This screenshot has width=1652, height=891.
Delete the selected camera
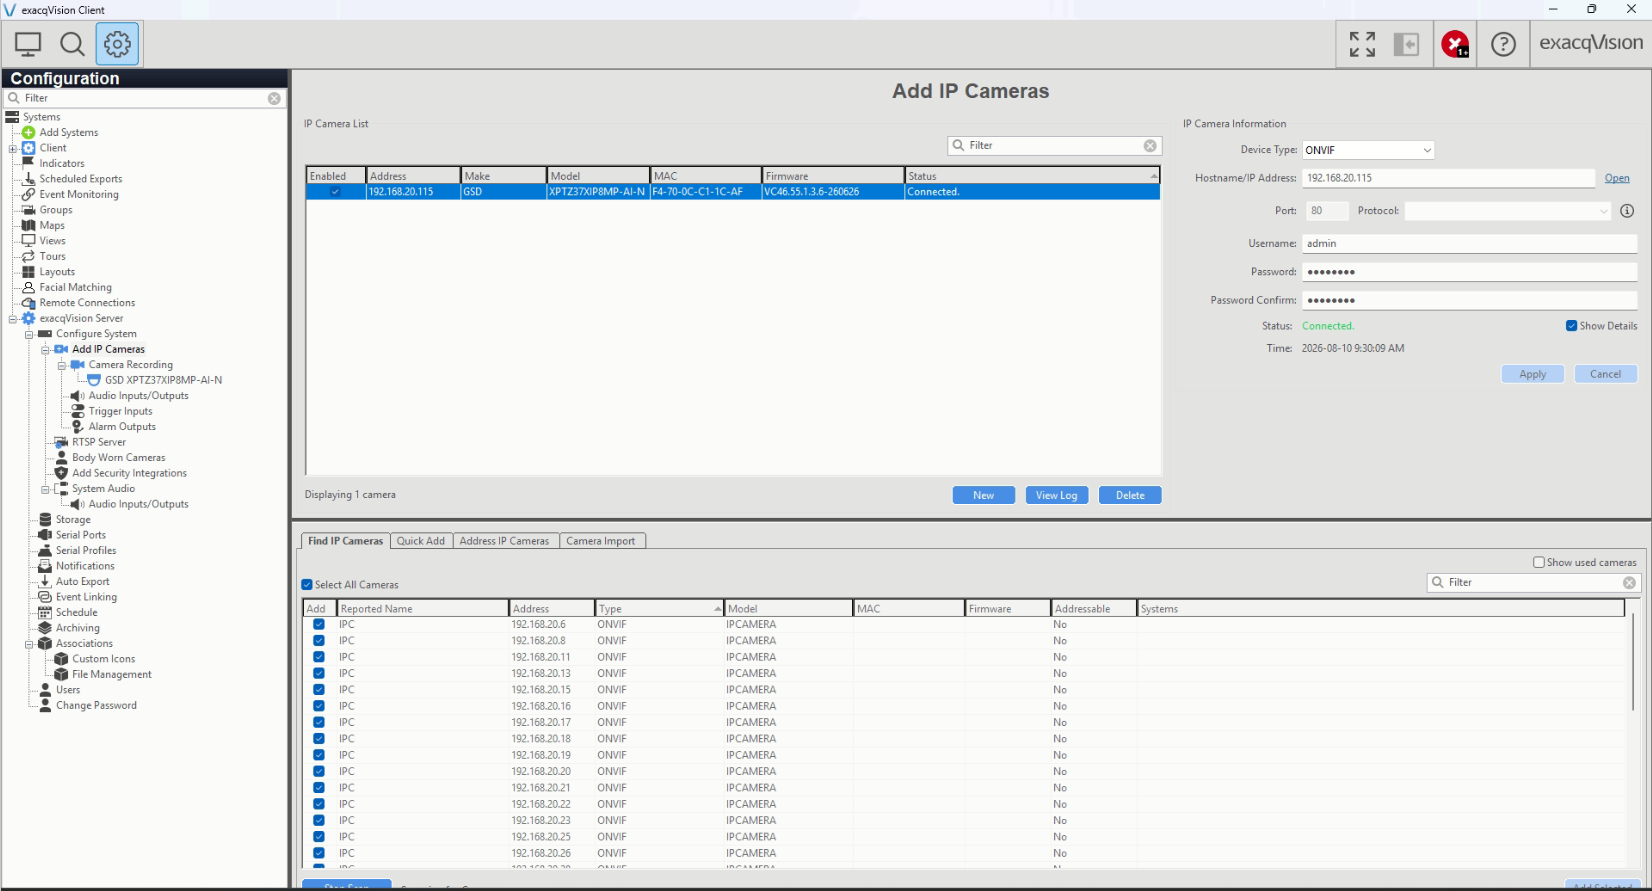tap(1130, 495)
